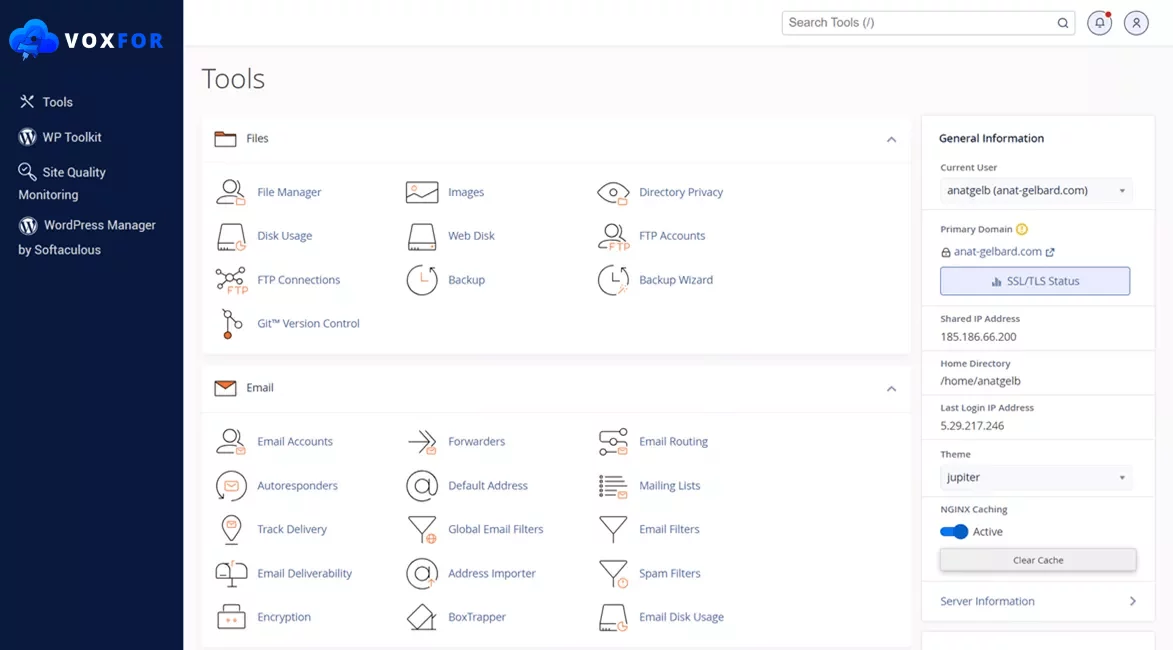Image resolution: width=1173 pixels, height=650 pixels.
Task: Select Site Quality Monitoring in sidebar
Action: pos(62,183)
